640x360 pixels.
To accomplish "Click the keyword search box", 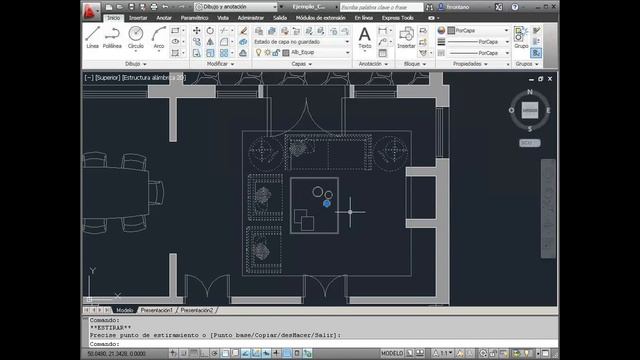I will click(x=382, y=7).
